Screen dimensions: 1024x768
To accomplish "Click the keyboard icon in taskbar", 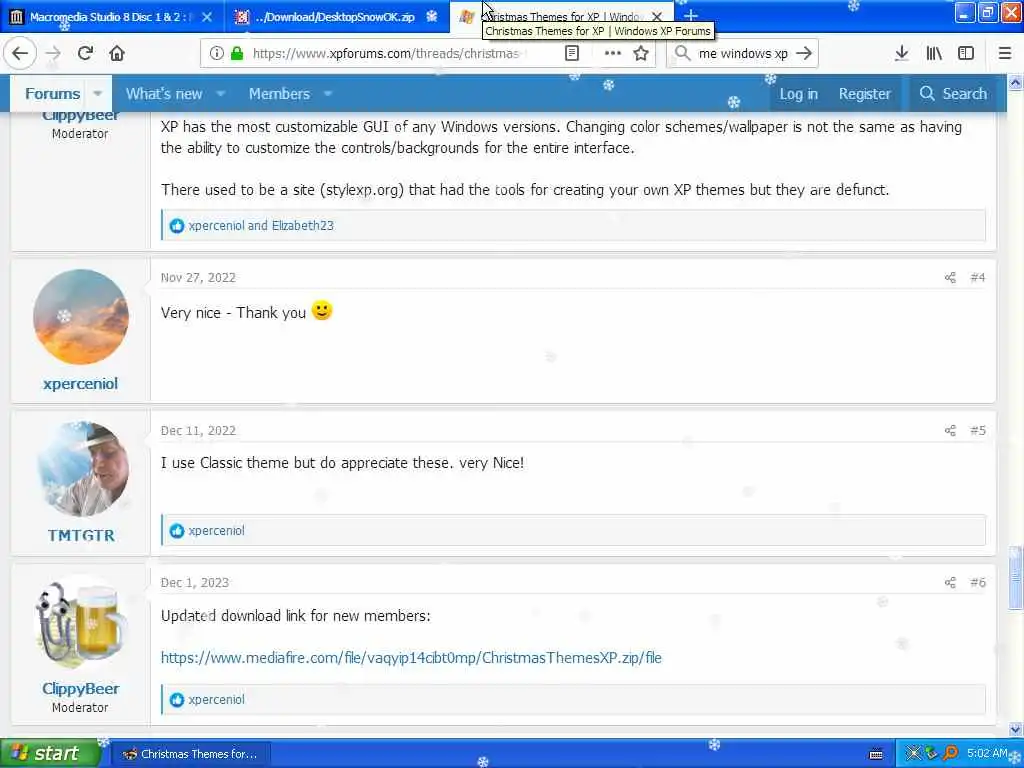I will [876, 754].
